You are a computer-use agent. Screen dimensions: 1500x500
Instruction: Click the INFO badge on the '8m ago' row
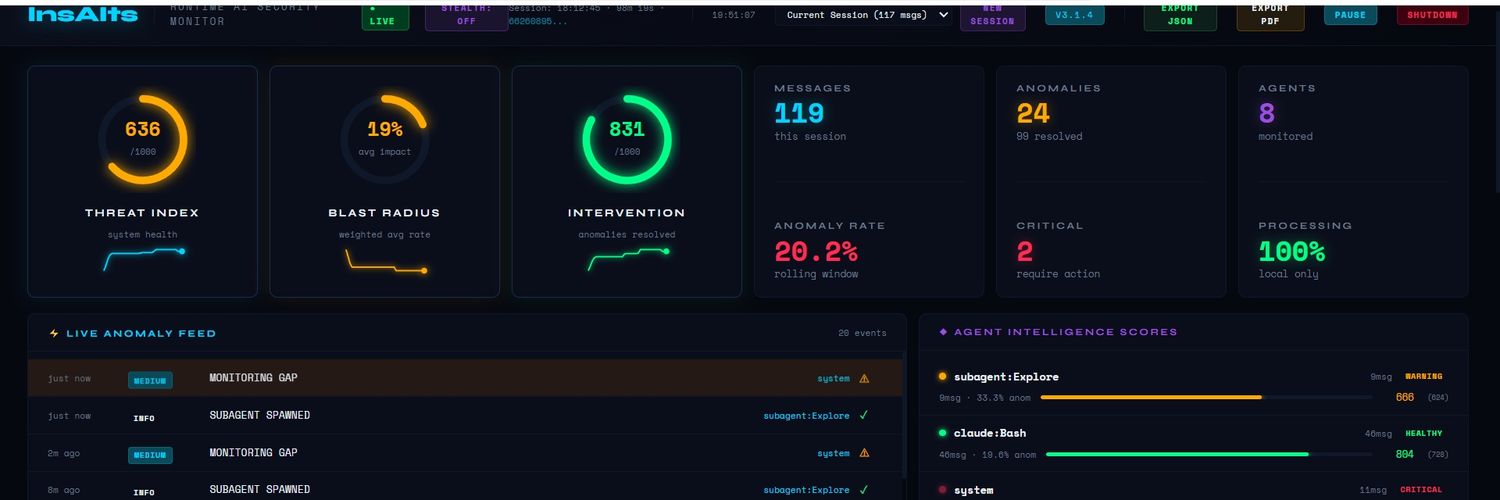[x=144, y=492]
